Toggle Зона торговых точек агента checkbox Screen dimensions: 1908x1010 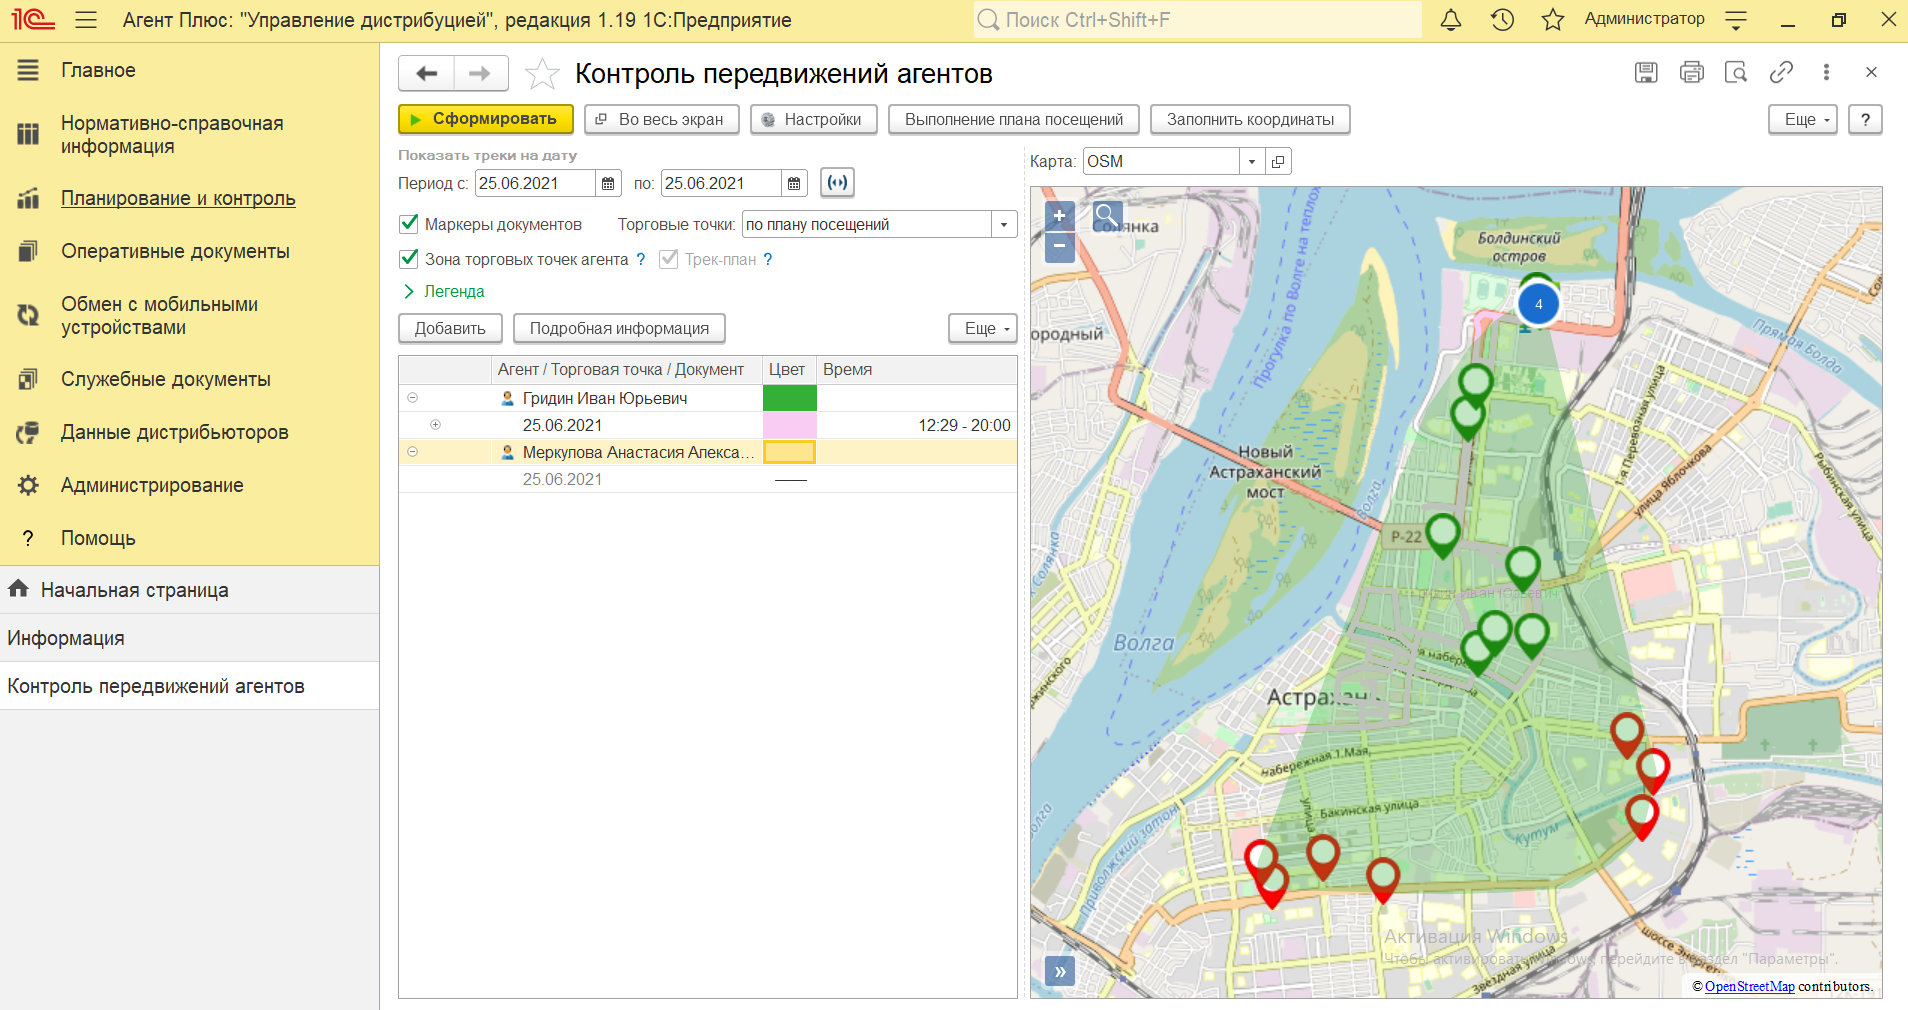coord(408,259)
